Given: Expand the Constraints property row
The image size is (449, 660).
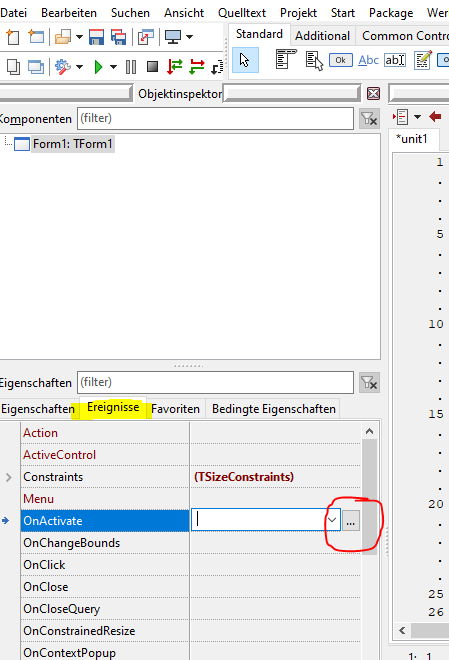Looking at the screenshot, I should 9,477.
